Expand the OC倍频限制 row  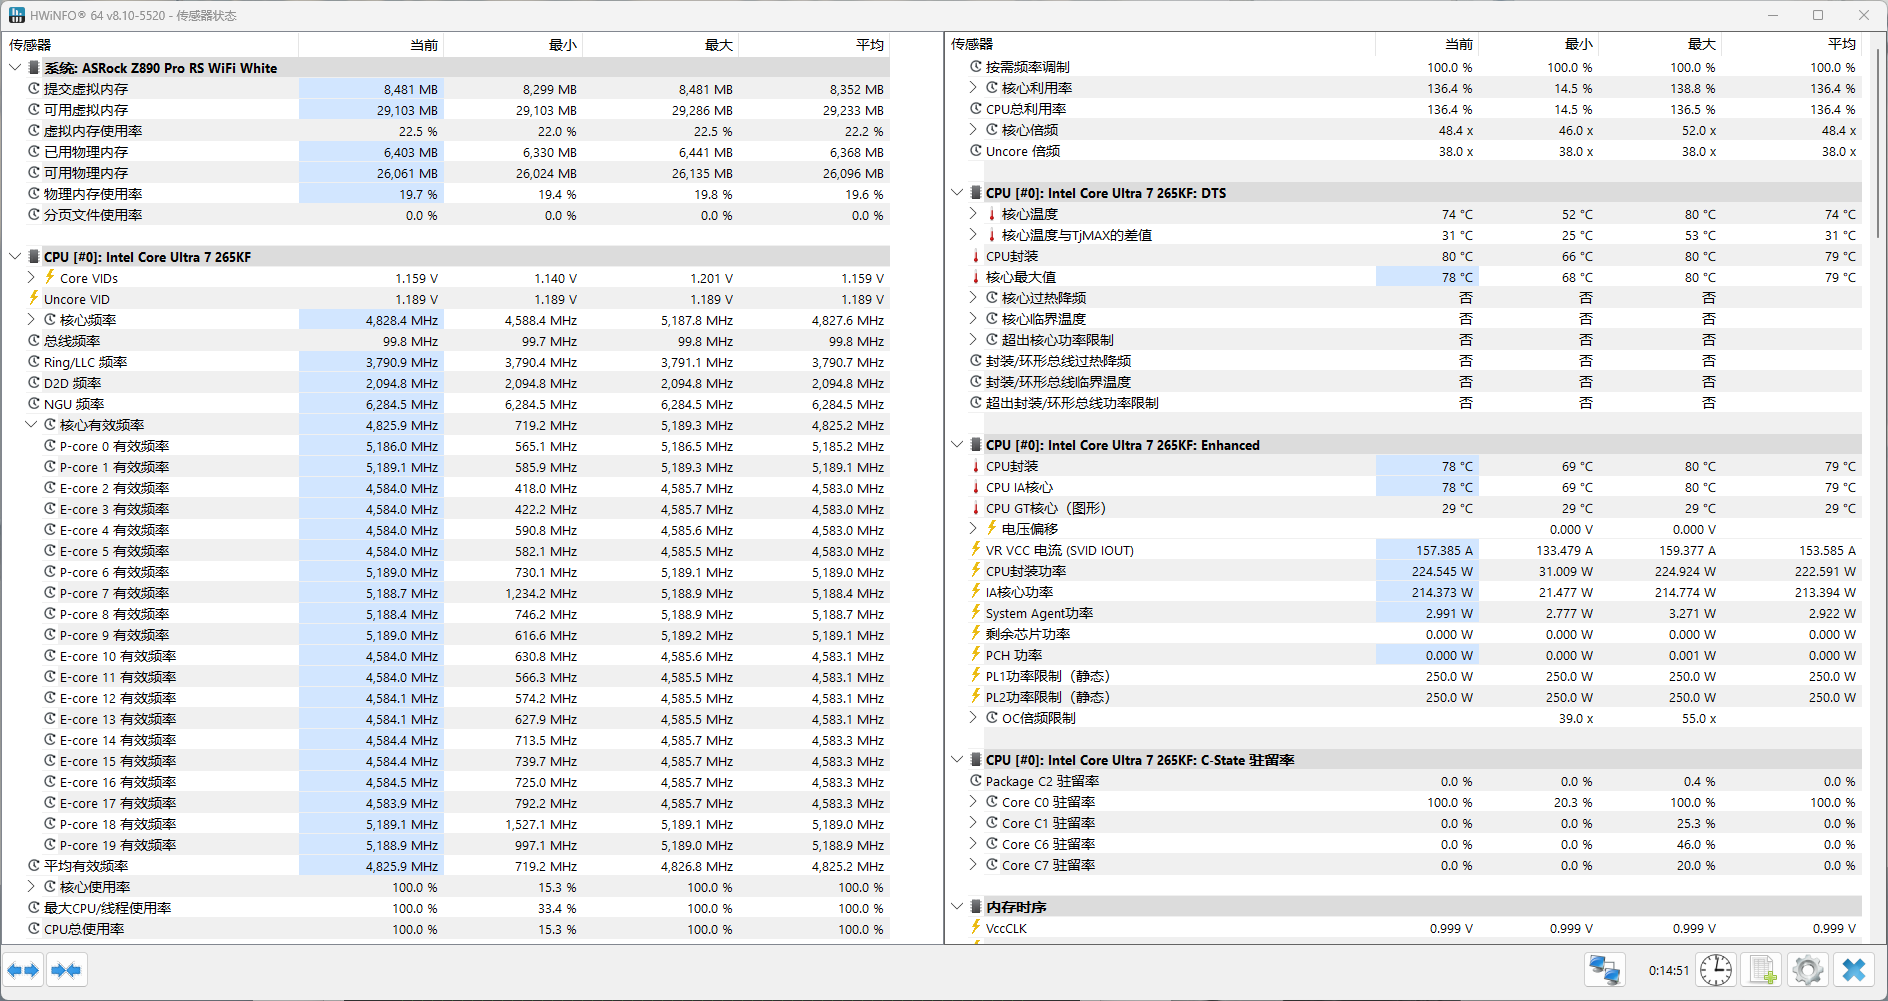973,718
